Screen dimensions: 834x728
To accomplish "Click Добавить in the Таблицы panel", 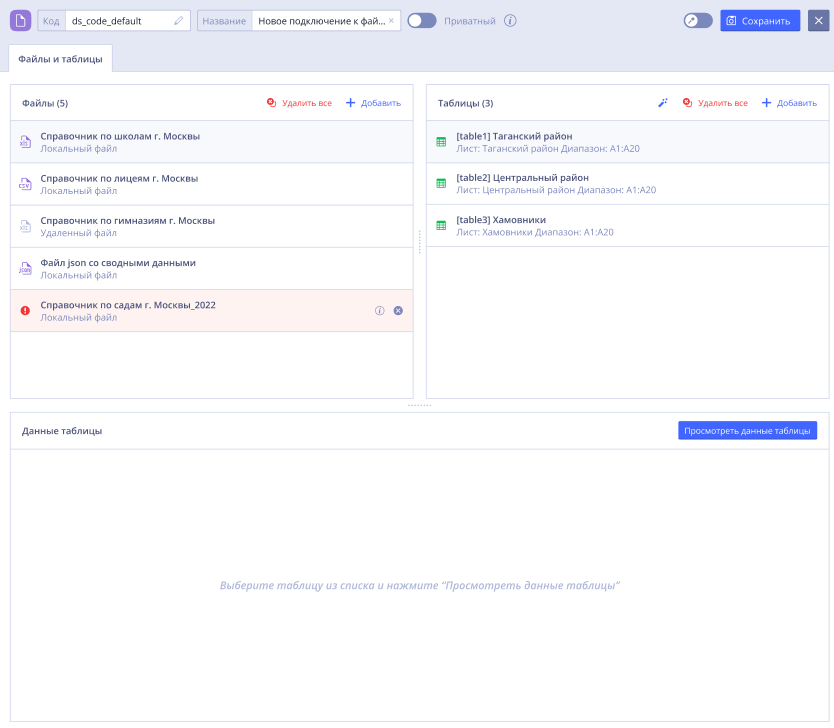I will (789, 103).
